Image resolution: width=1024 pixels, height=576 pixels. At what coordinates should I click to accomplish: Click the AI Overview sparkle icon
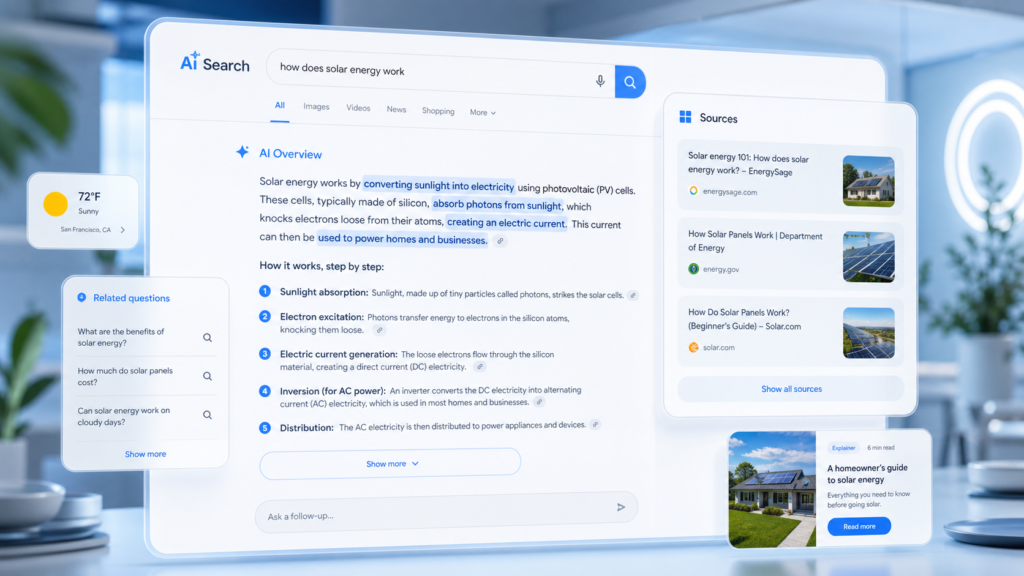pyautogui.click(x=242, y=152)
